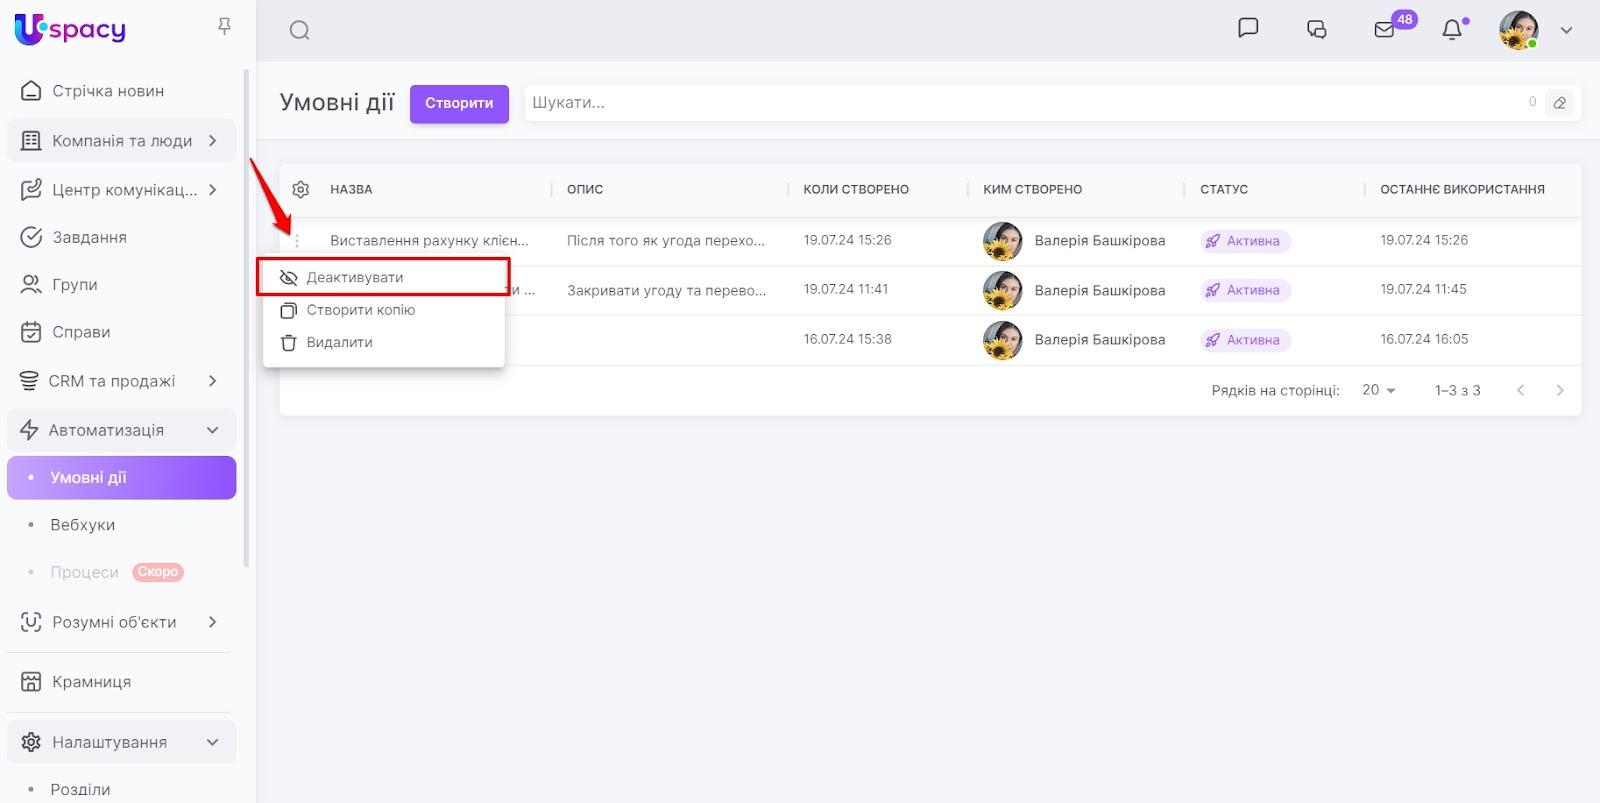Screen dimensions: 1600x803
Task: Expand the user profile menu arrow
Action: (1566, 30)
